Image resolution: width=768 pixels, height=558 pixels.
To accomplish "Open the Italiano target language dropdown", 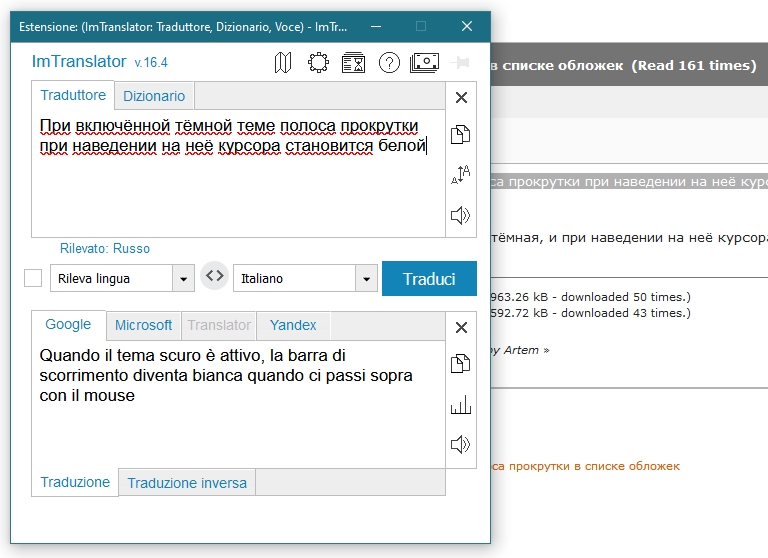I will 305,278.
